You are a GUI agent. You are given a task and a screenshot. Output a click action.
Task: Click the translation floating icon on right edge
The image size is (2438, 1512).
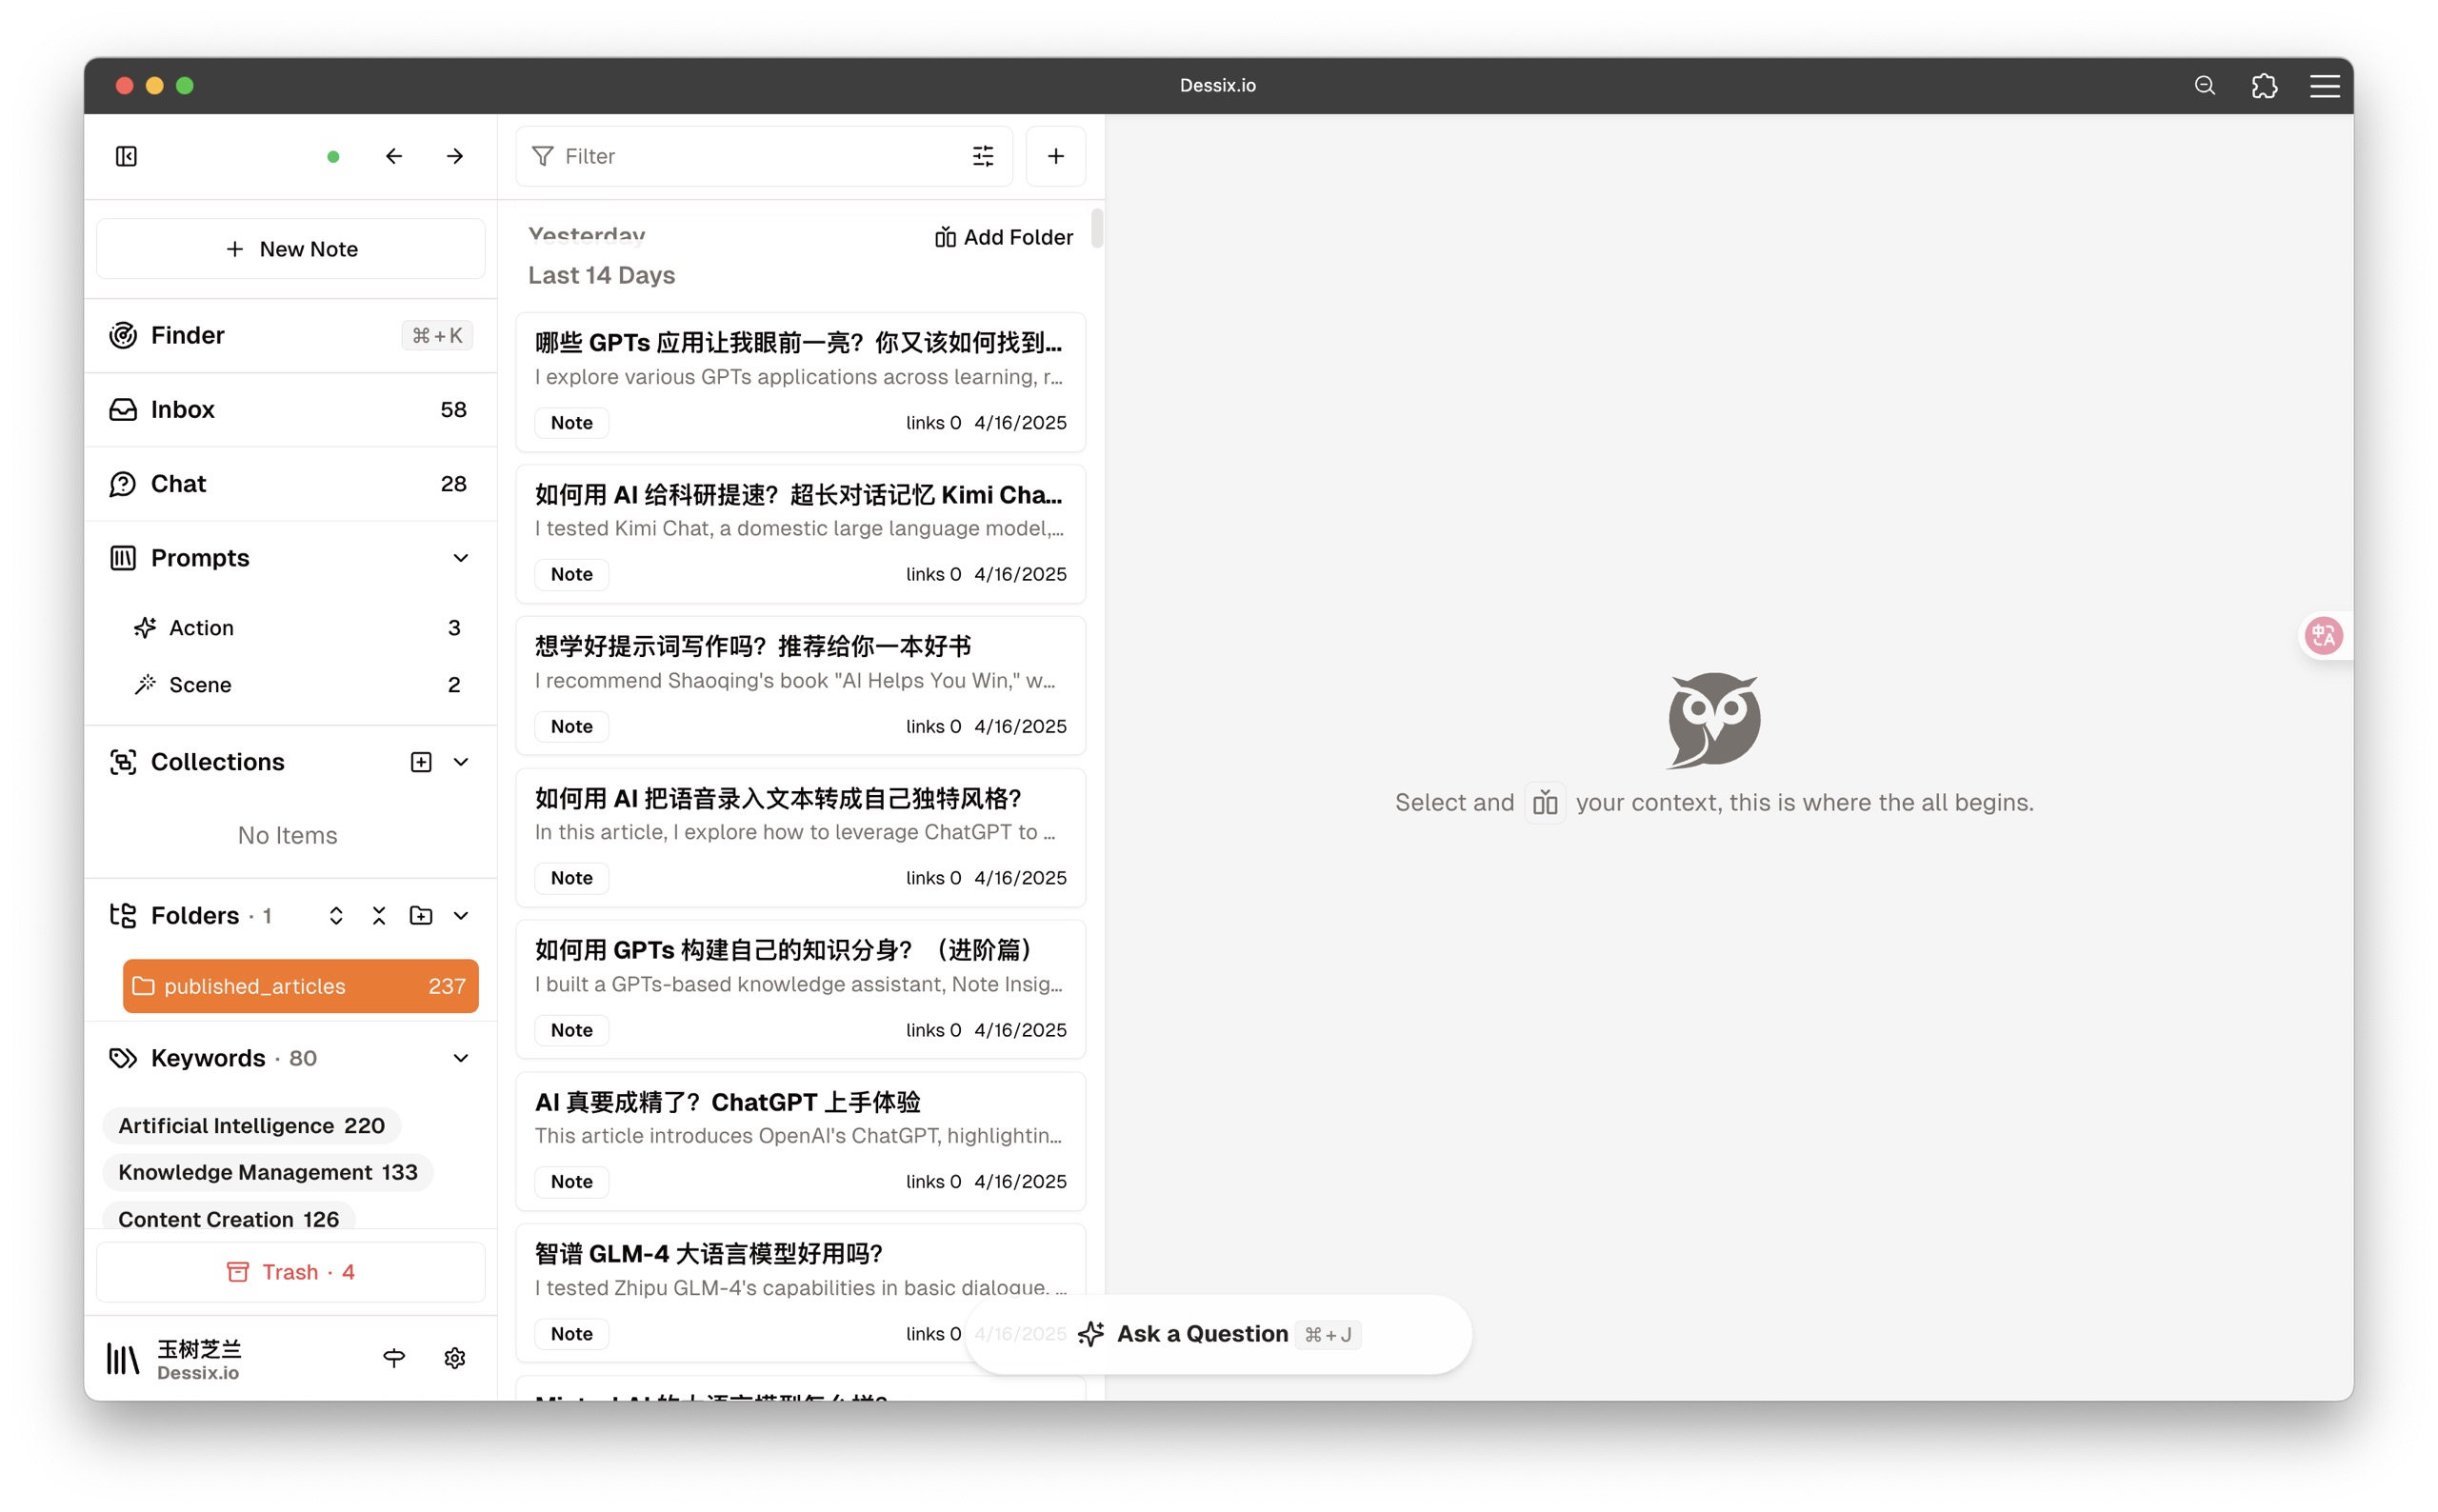click(2324, 636)
